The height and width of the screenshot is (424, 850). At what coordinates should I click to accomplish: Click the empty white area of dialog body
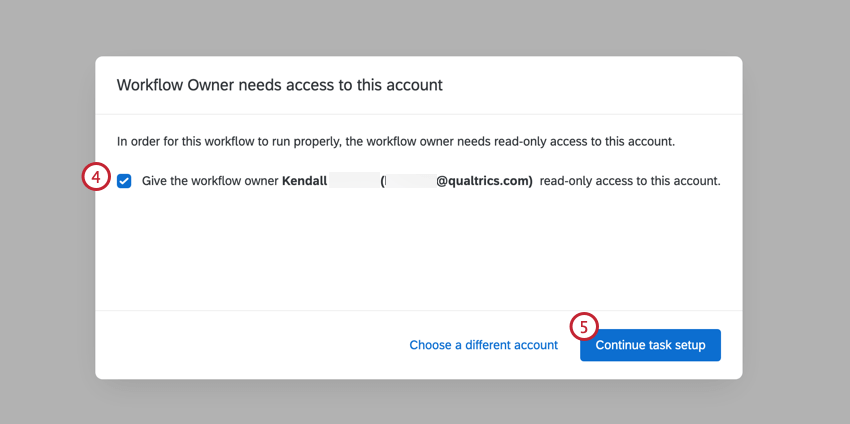pos(418,249)
